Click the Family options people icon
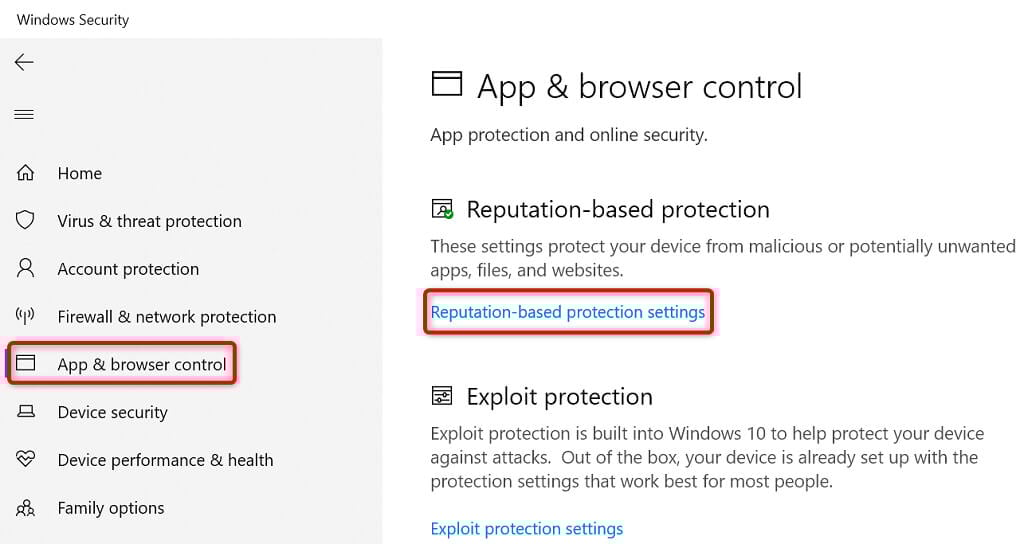1024x544 pixels. pyautogui.click(x=26, y=508)
